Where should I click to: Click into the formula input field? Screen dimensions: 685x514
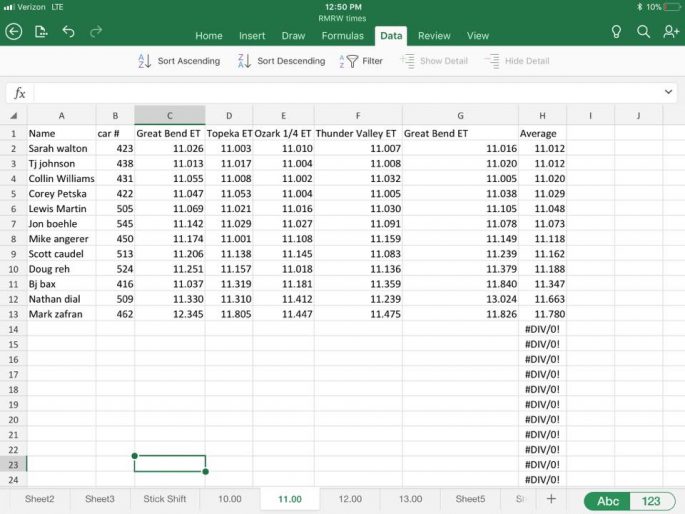pyautogui.click(x=340, y=92)
